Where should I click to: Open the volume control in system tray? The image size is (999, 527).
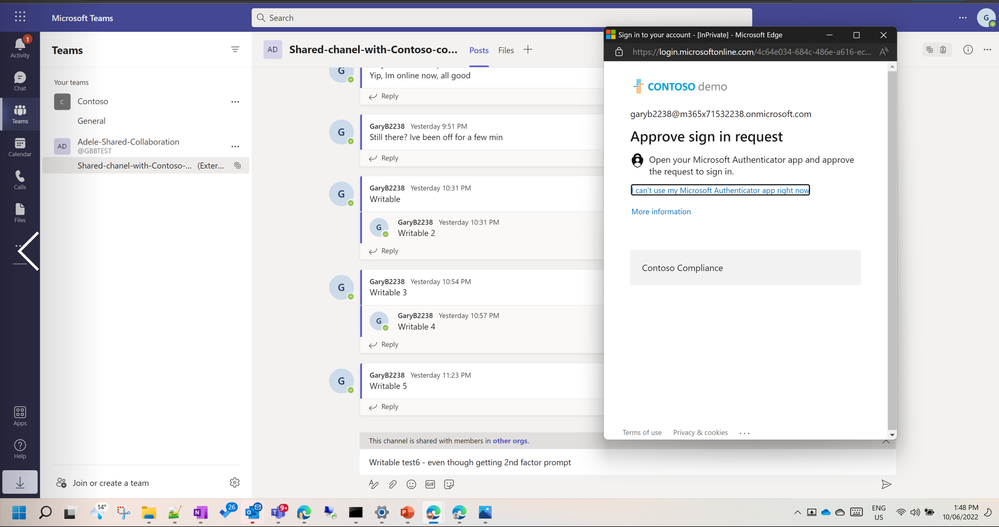pyautogui.click(x=915, y=512)
